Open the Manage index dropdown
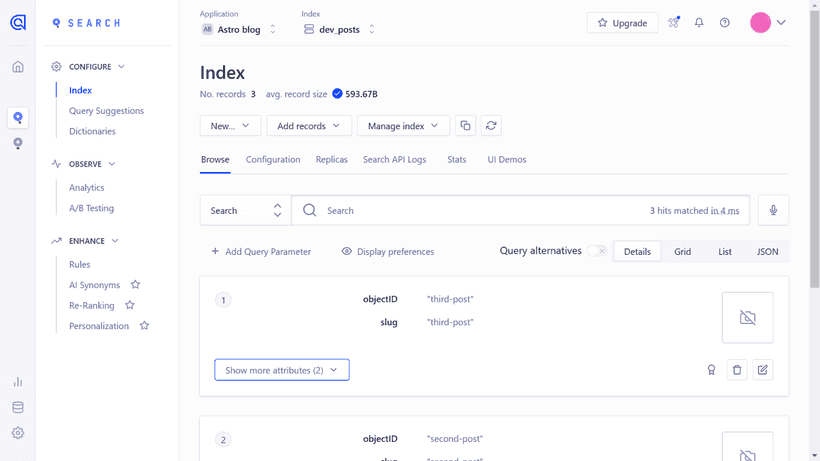820x461 pixels. click(403, 125)
